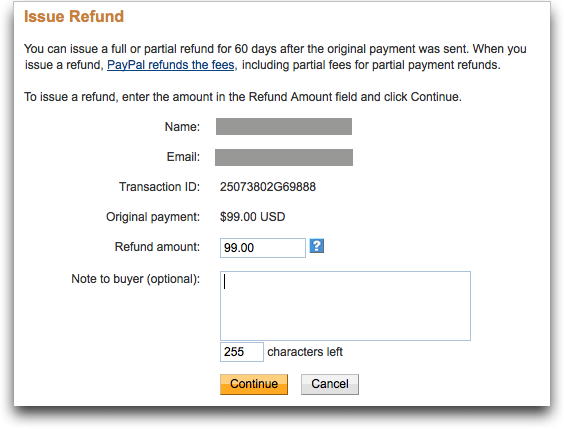The width and height of the screenshot is (564, 429).
Task: Click the characters left text
Action: pos(305,352)
